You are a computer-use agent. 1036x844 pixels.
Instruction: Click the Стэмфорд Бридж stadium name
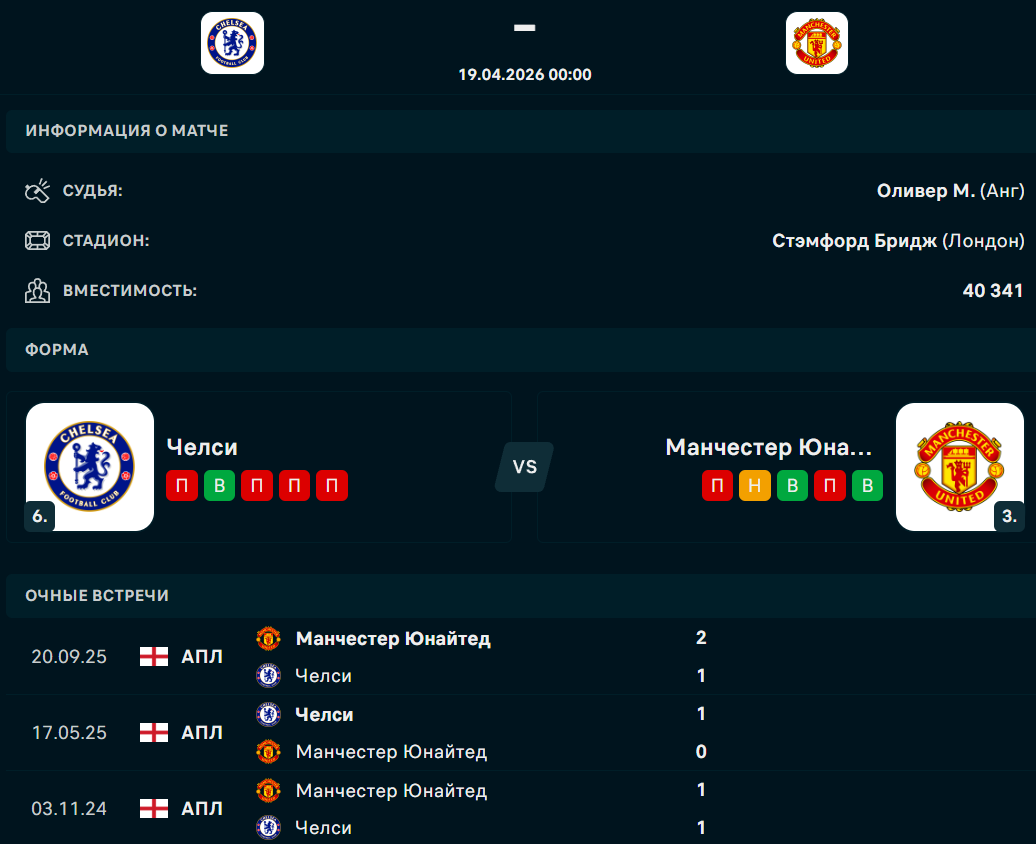click(x=854, y=241)
